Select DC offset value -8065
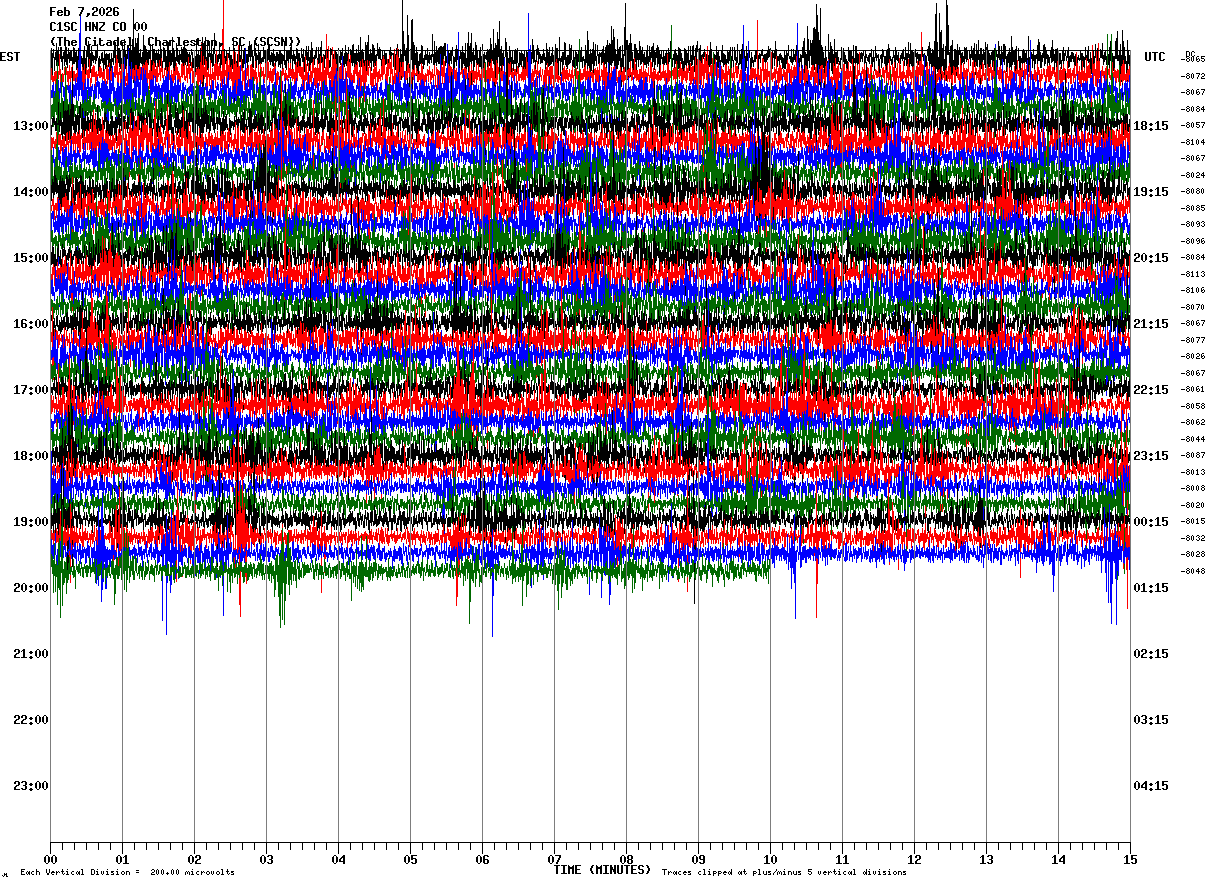This screenshot has height=886, width=1210. click(1193, 60)
